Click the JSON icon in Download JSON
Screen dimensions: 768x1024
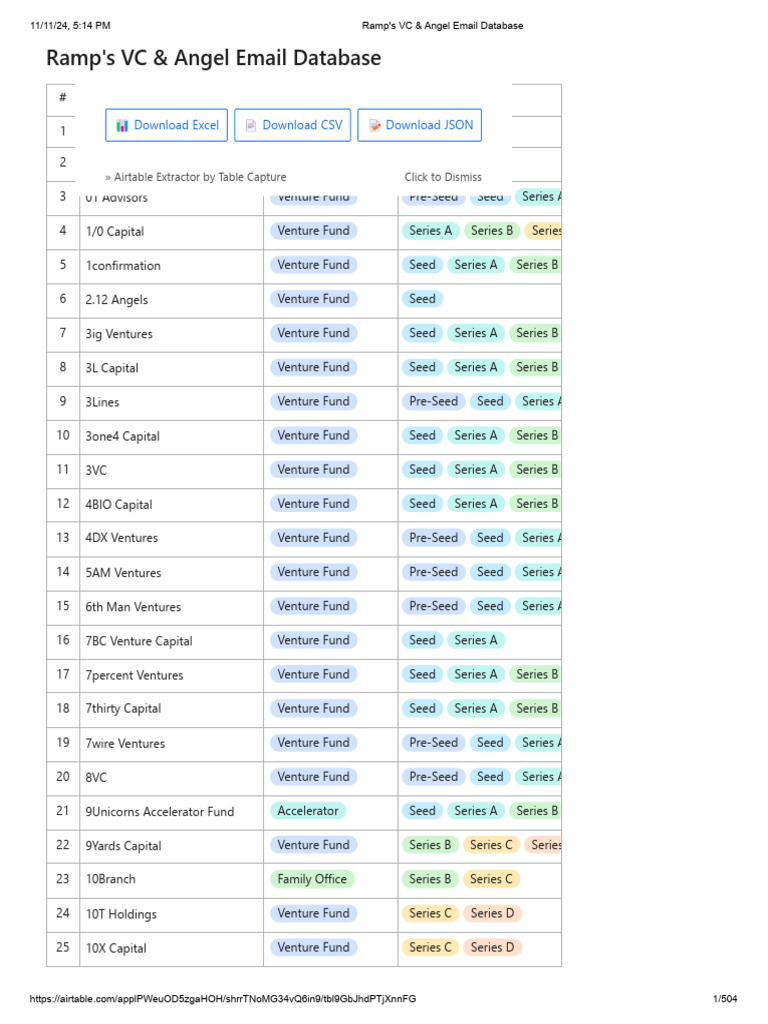tap(374, 126)
